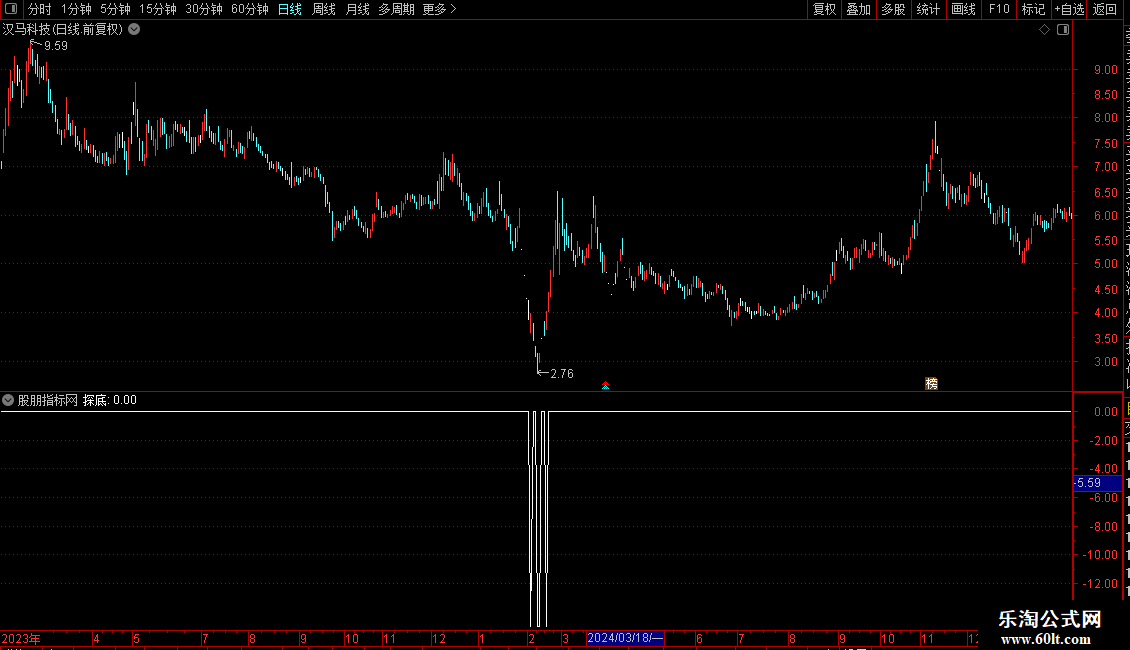Click the panel layout icon at top-left

11,9
